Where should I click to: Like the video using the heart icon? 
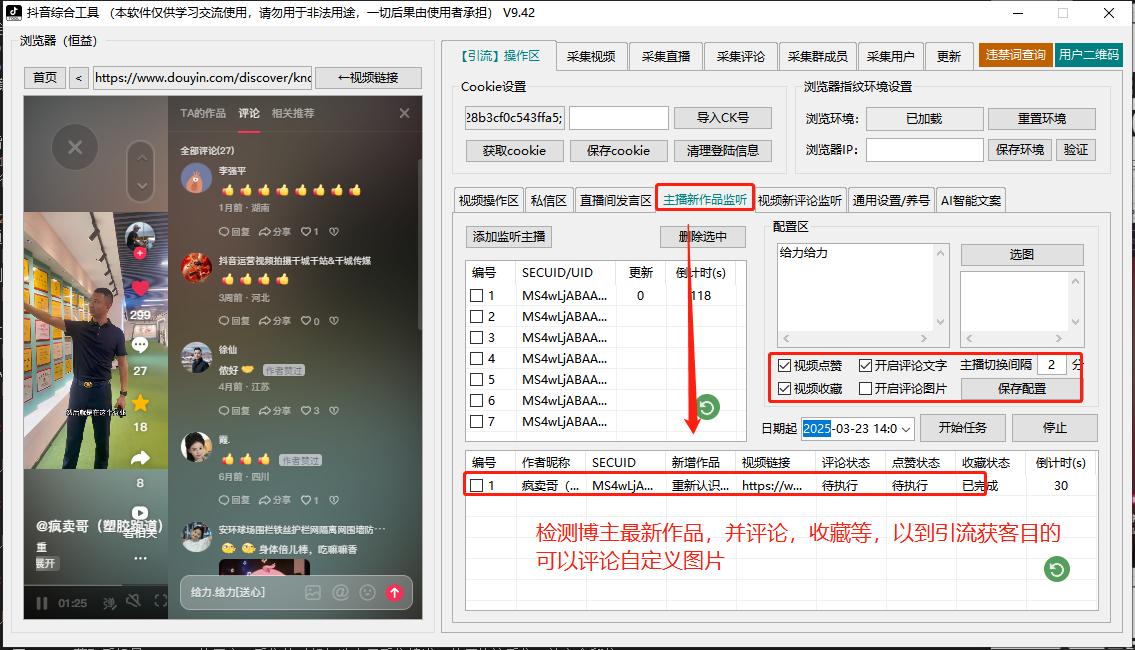[140, 288]
